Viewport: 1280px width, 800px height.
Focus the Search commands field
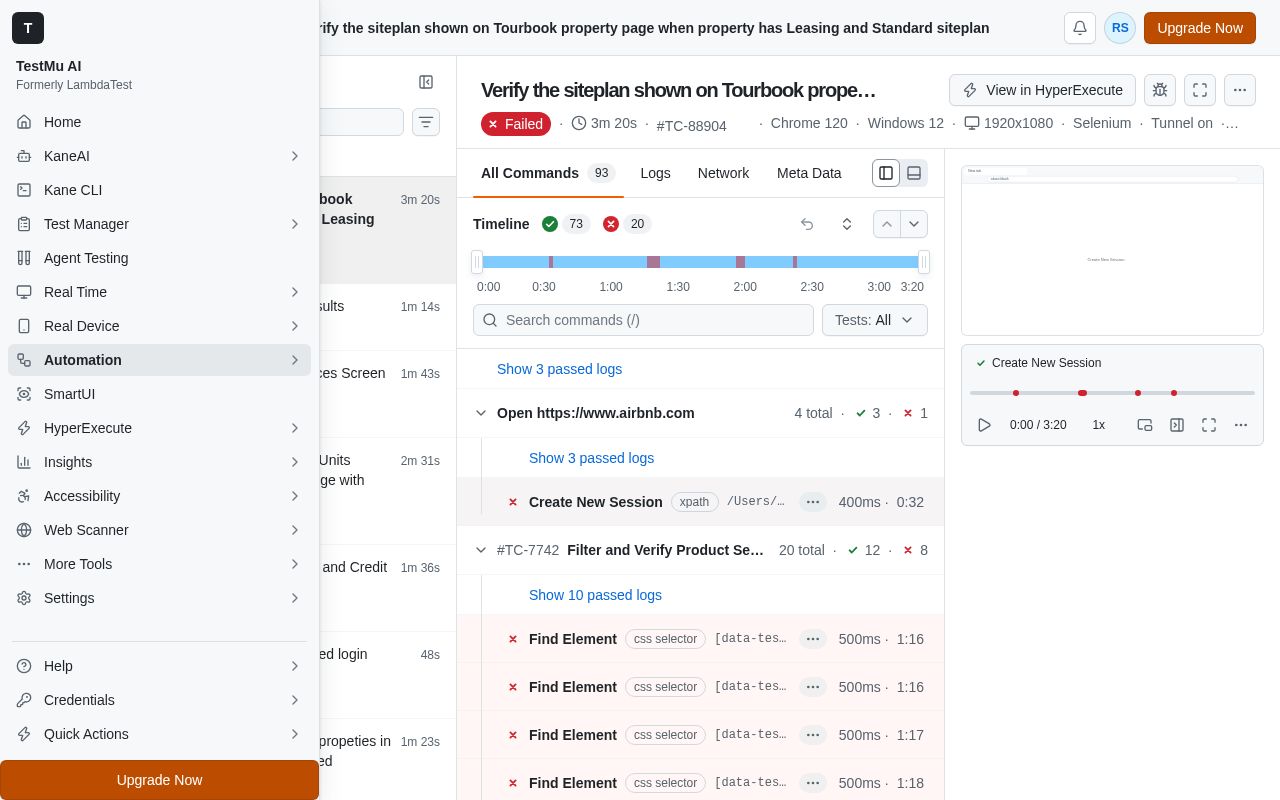(643, 320)
